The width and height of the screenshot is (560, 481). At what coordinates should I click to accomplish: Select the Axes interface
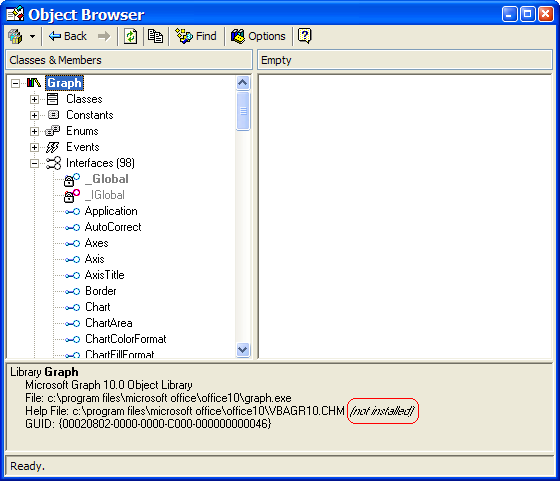(x=96, y=243)
